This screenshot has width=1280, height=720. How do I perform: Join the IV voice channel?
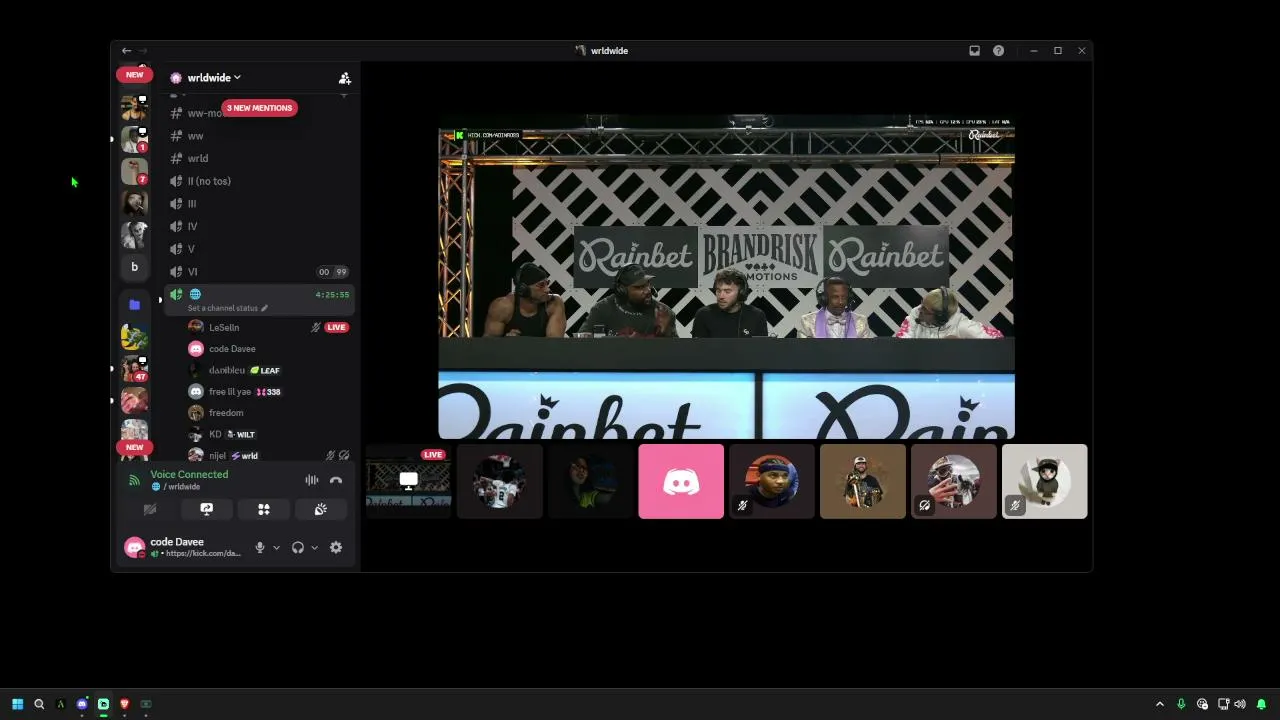click(258, 227)
